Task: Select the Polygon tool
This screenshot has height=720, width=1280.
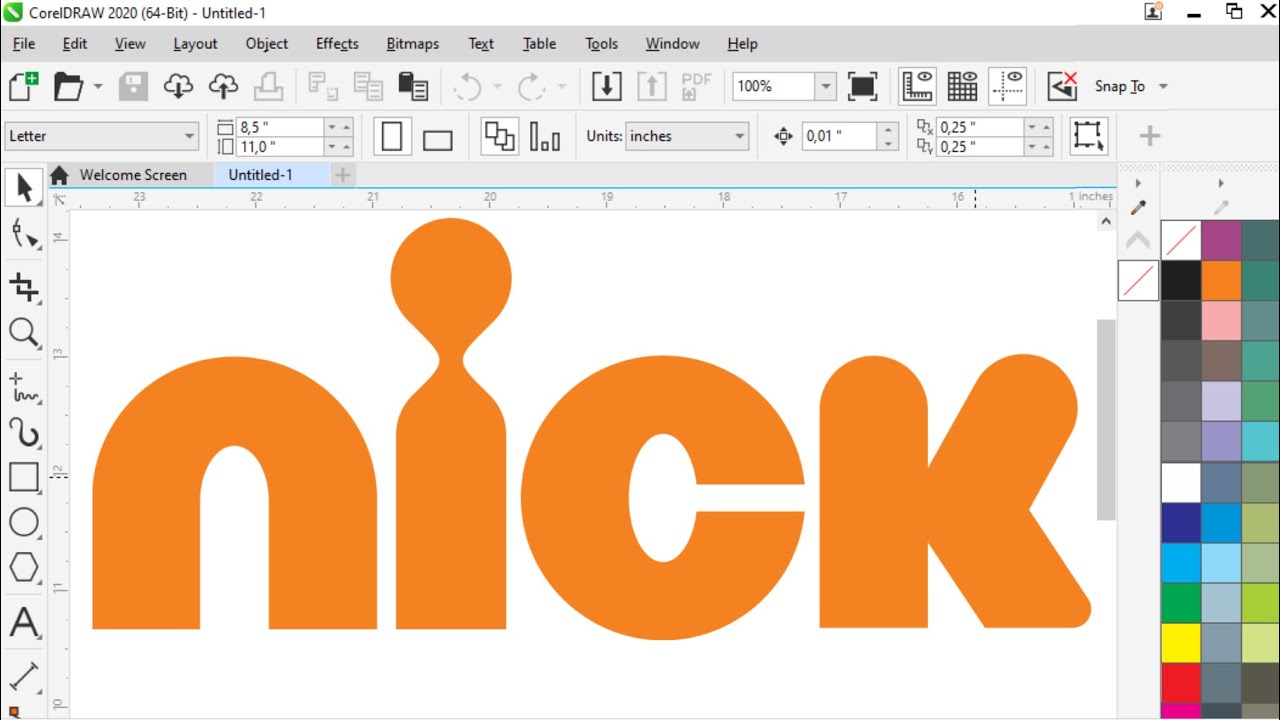Action: 24,567
